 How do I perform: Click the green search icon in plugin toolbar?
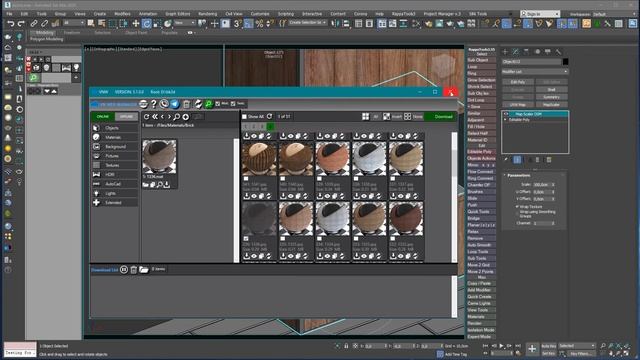point(209,104)
